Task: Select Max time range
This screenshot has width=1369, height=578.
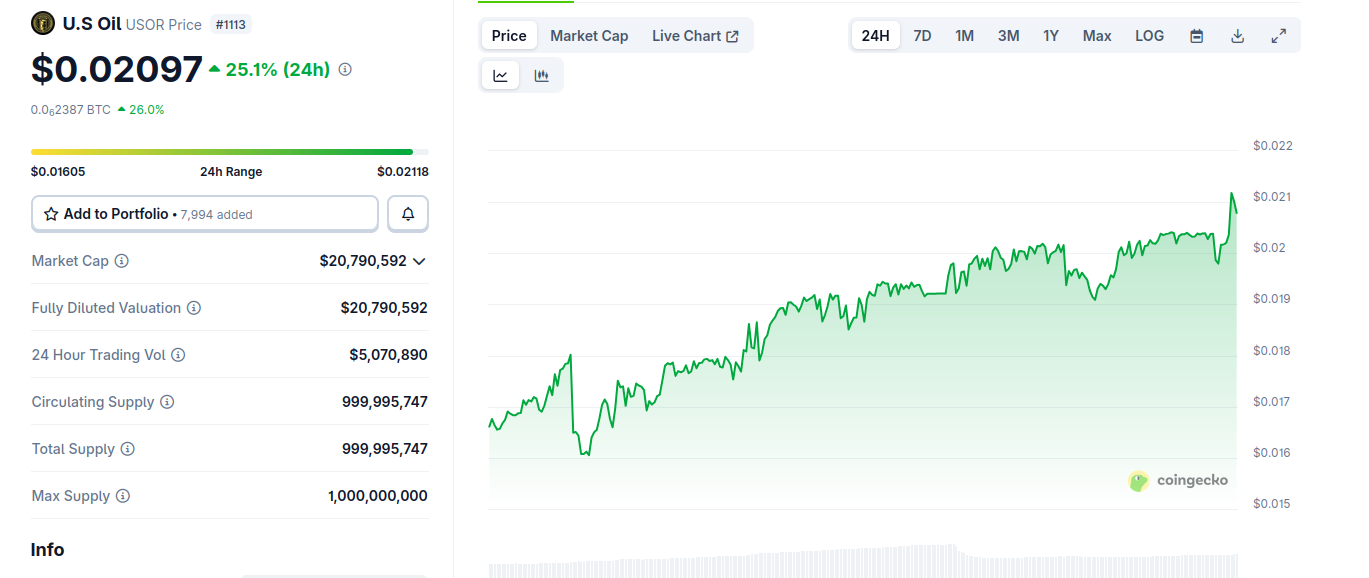Action: 1097,36
